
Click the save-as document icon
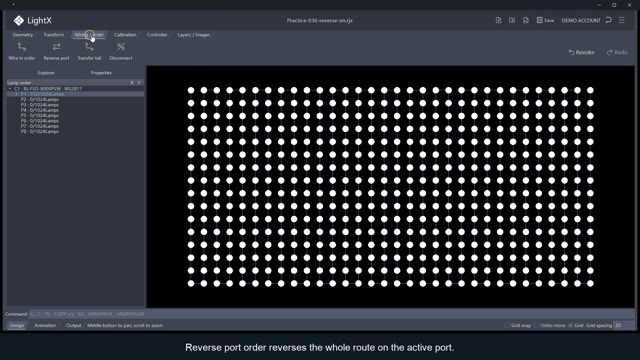coord(526,20)
